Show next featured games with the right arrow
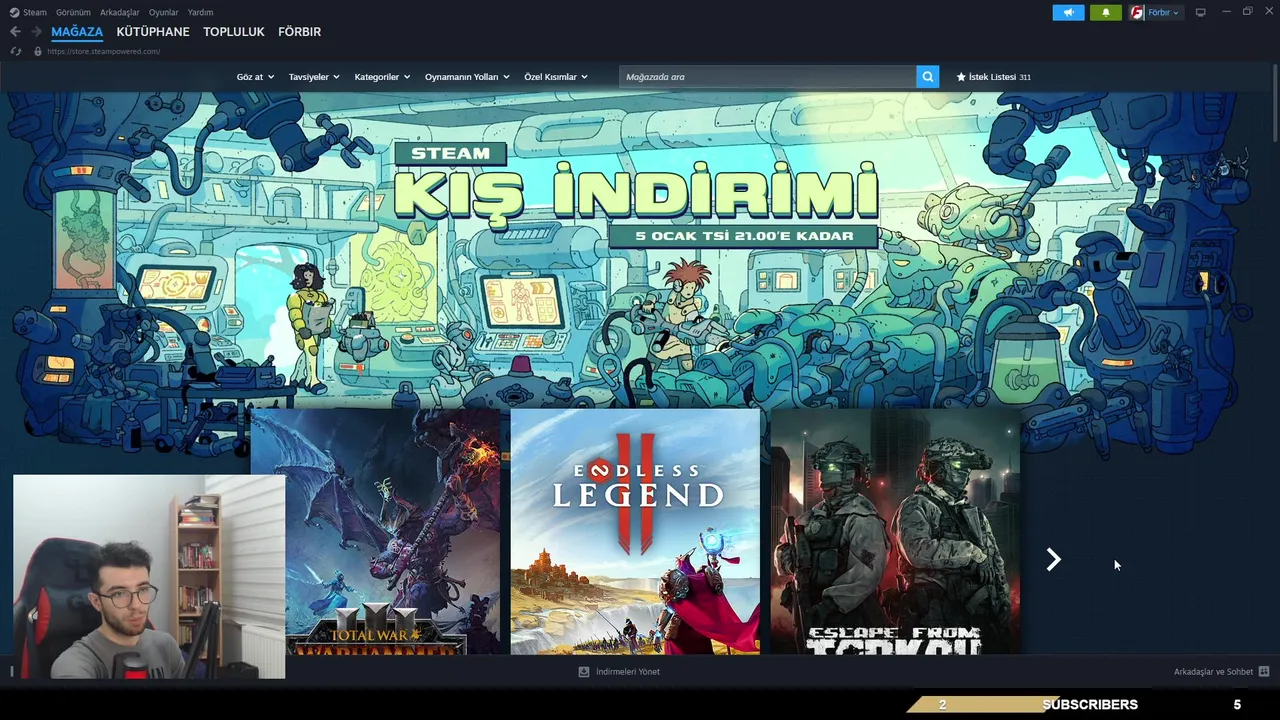The height and width of the screenshot is (720, 1280). click(1053, 560)
